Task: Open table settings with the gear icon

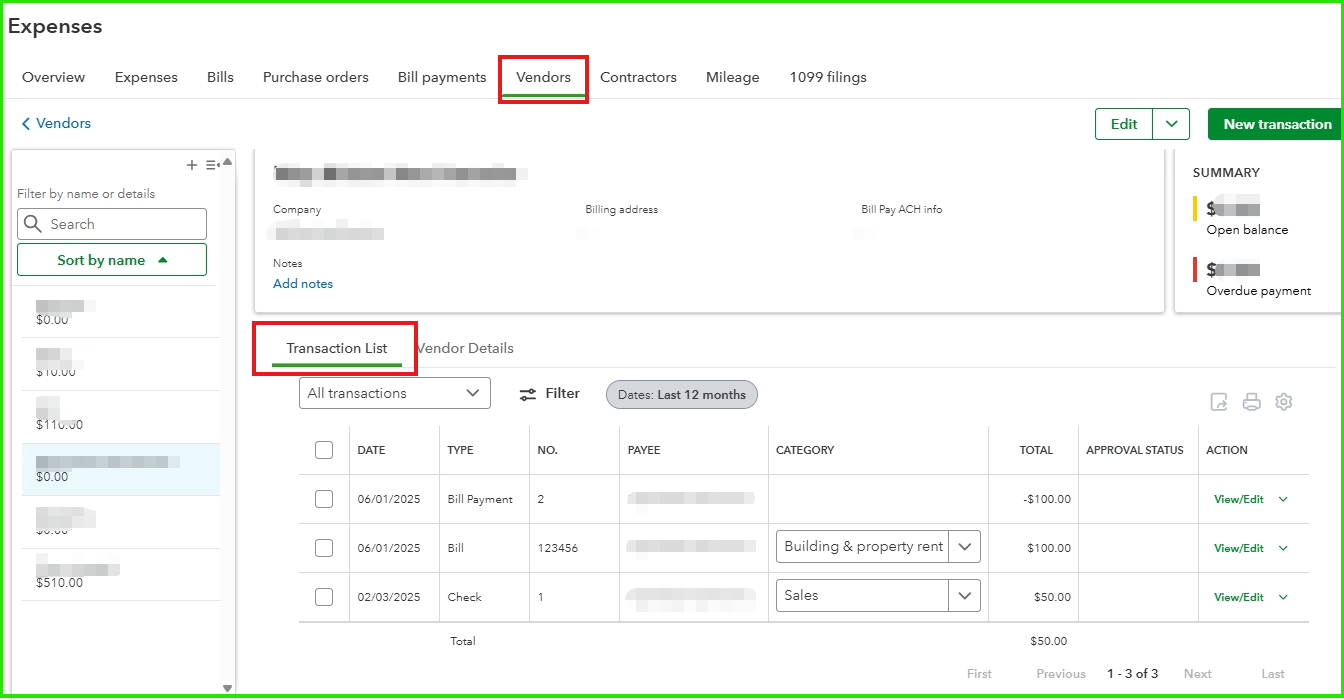Action: pos(1284,402)
